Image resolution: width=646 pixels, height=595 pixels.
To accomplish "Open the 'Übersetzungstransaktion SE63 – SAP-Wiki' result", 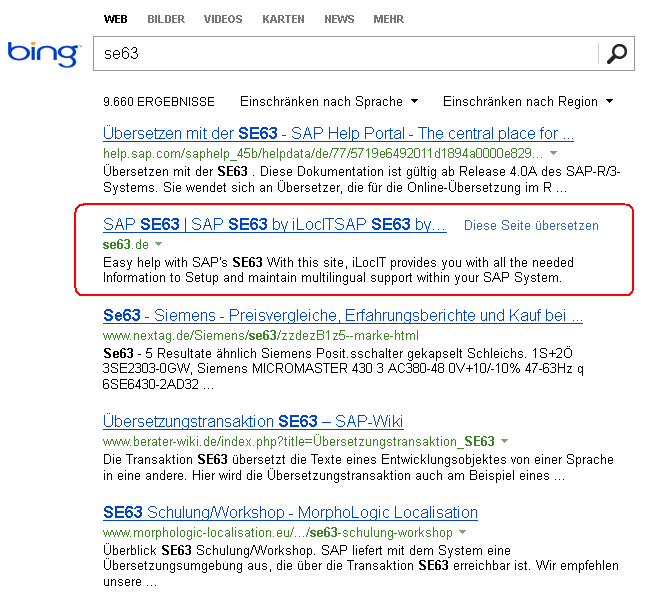I will coord(253,421).
